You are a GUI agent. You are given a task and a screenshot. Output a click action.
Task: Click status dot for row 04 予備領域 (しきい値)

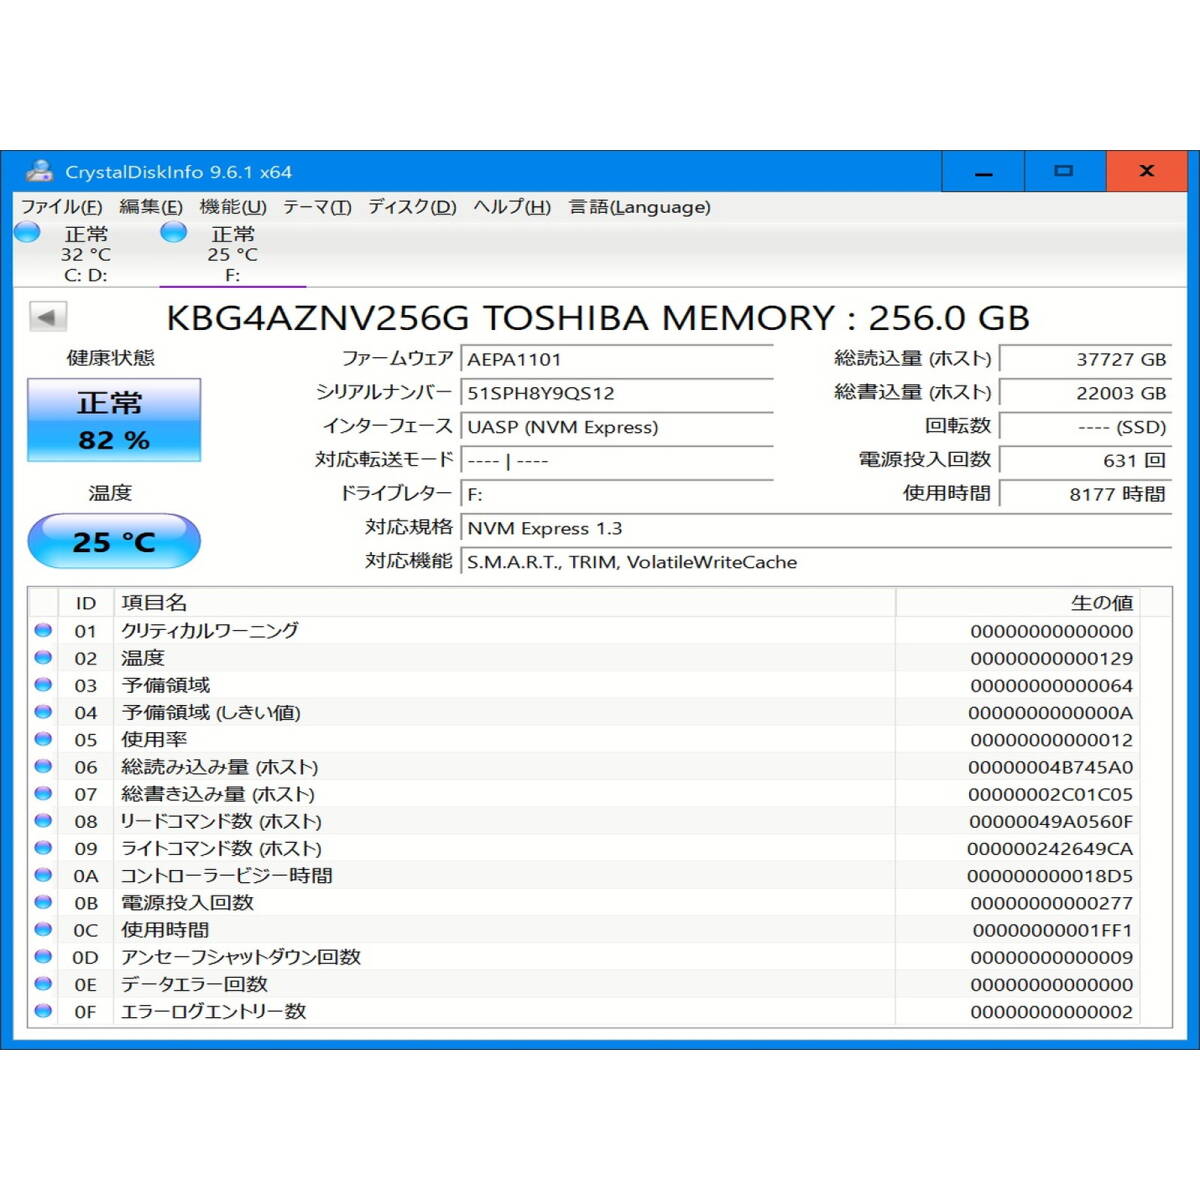[x=43, y=712]
